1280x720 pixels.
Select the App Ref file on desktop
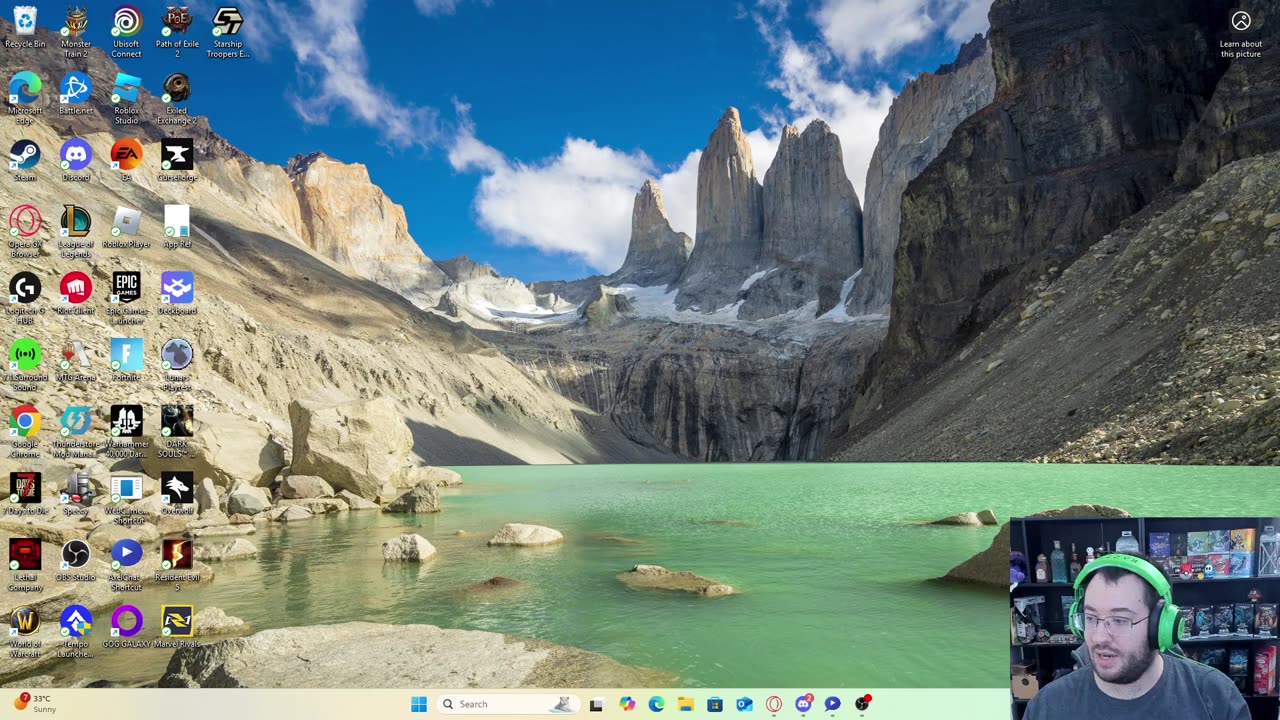[177, 227]
